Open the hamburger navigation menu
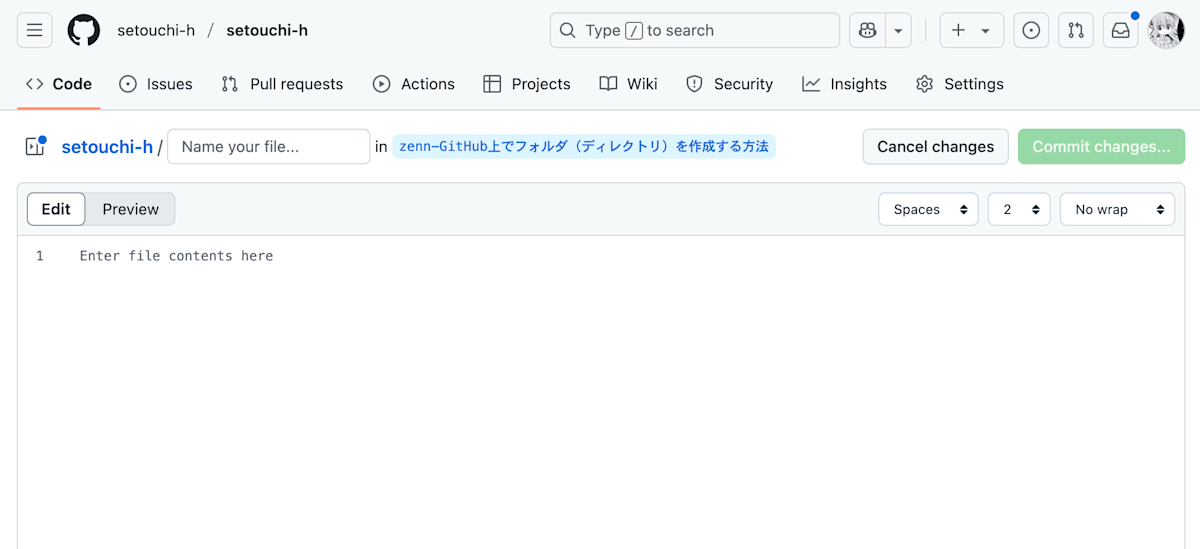The width and height of the screenshot is (1200, 549). 34,30
